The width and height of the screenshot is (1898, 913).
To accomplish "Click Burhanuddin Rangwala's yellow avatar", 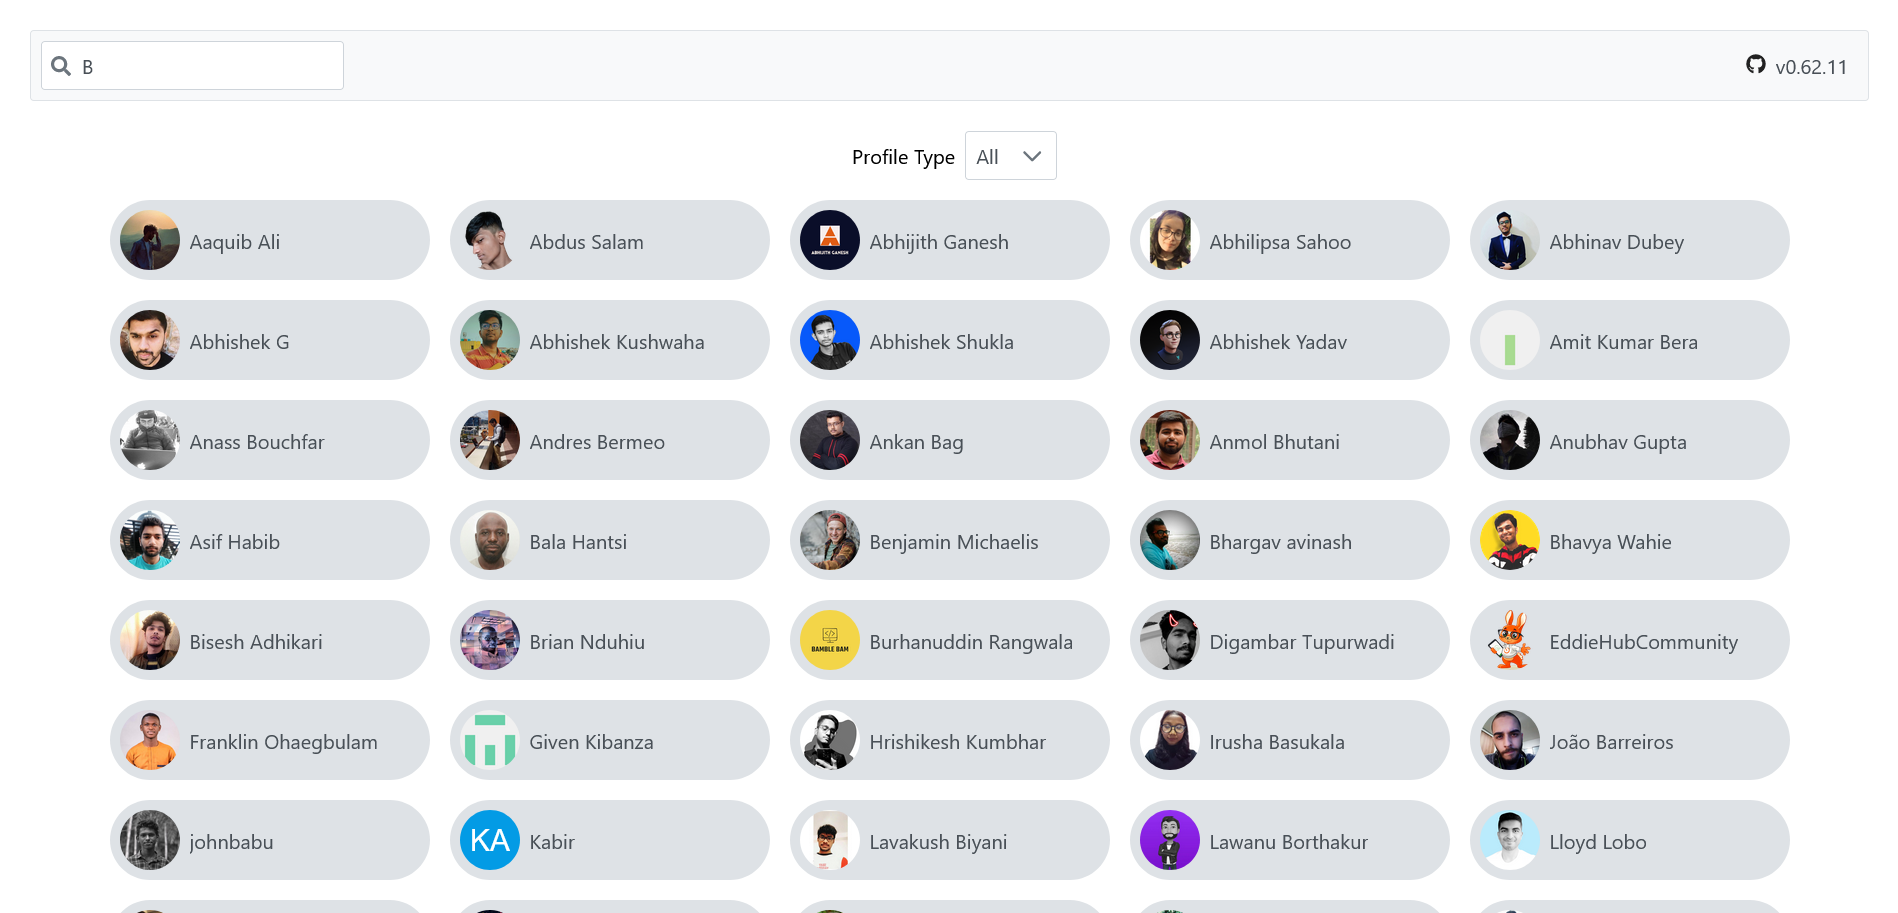I will 829,640.
